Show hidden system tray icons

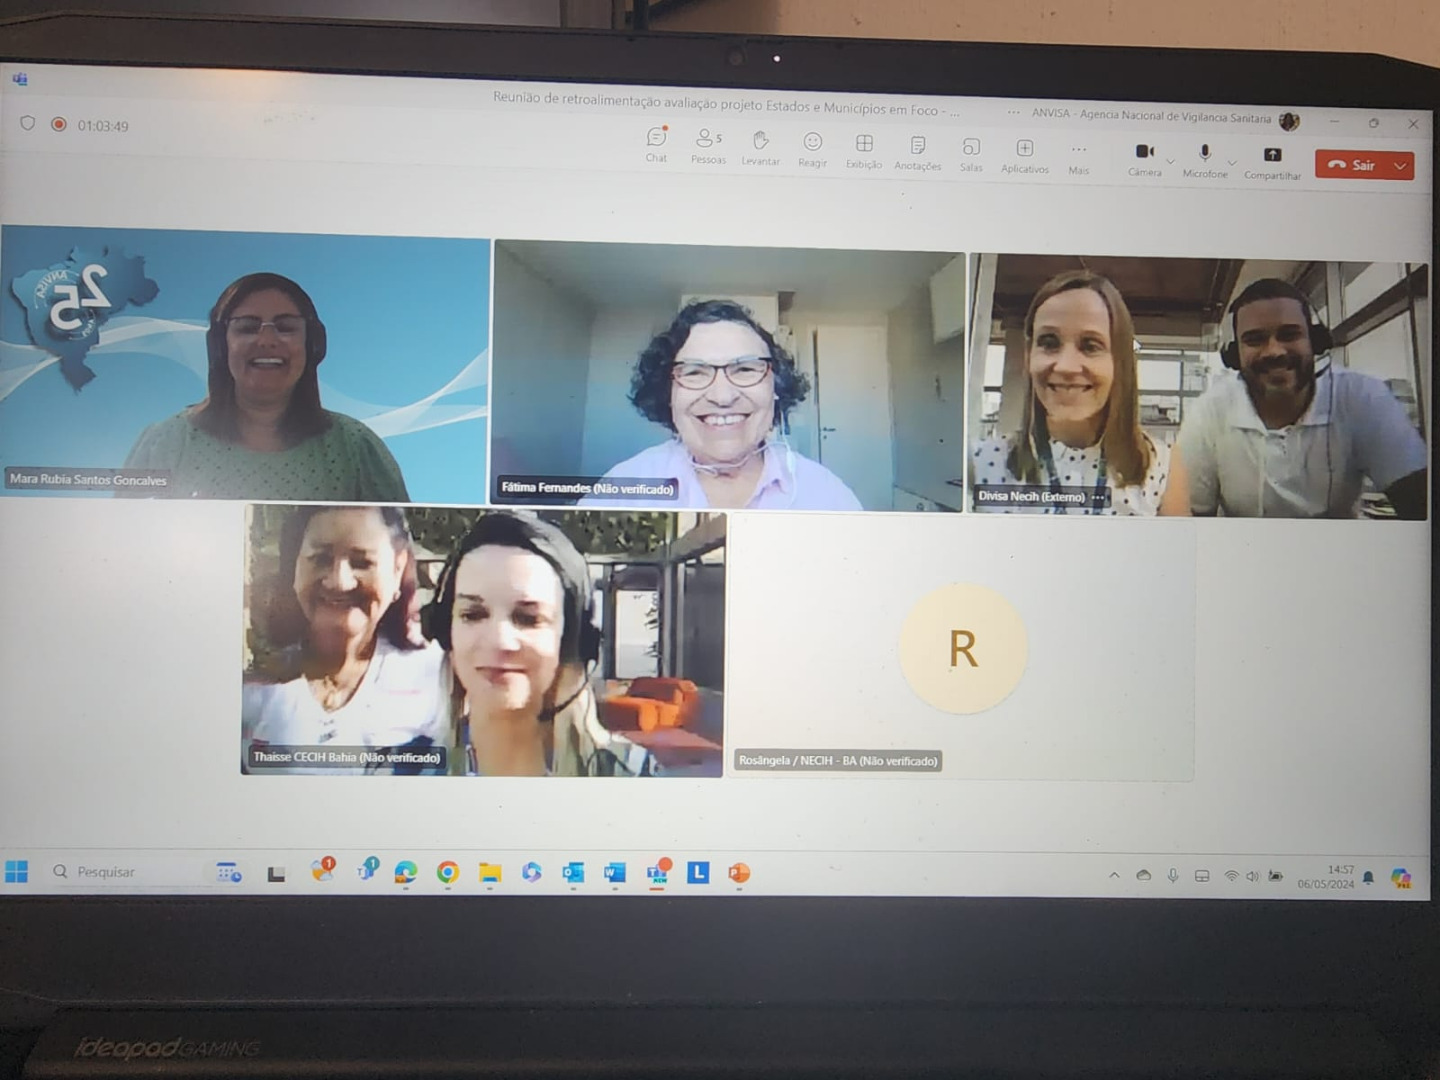(x=1114, y=876)
